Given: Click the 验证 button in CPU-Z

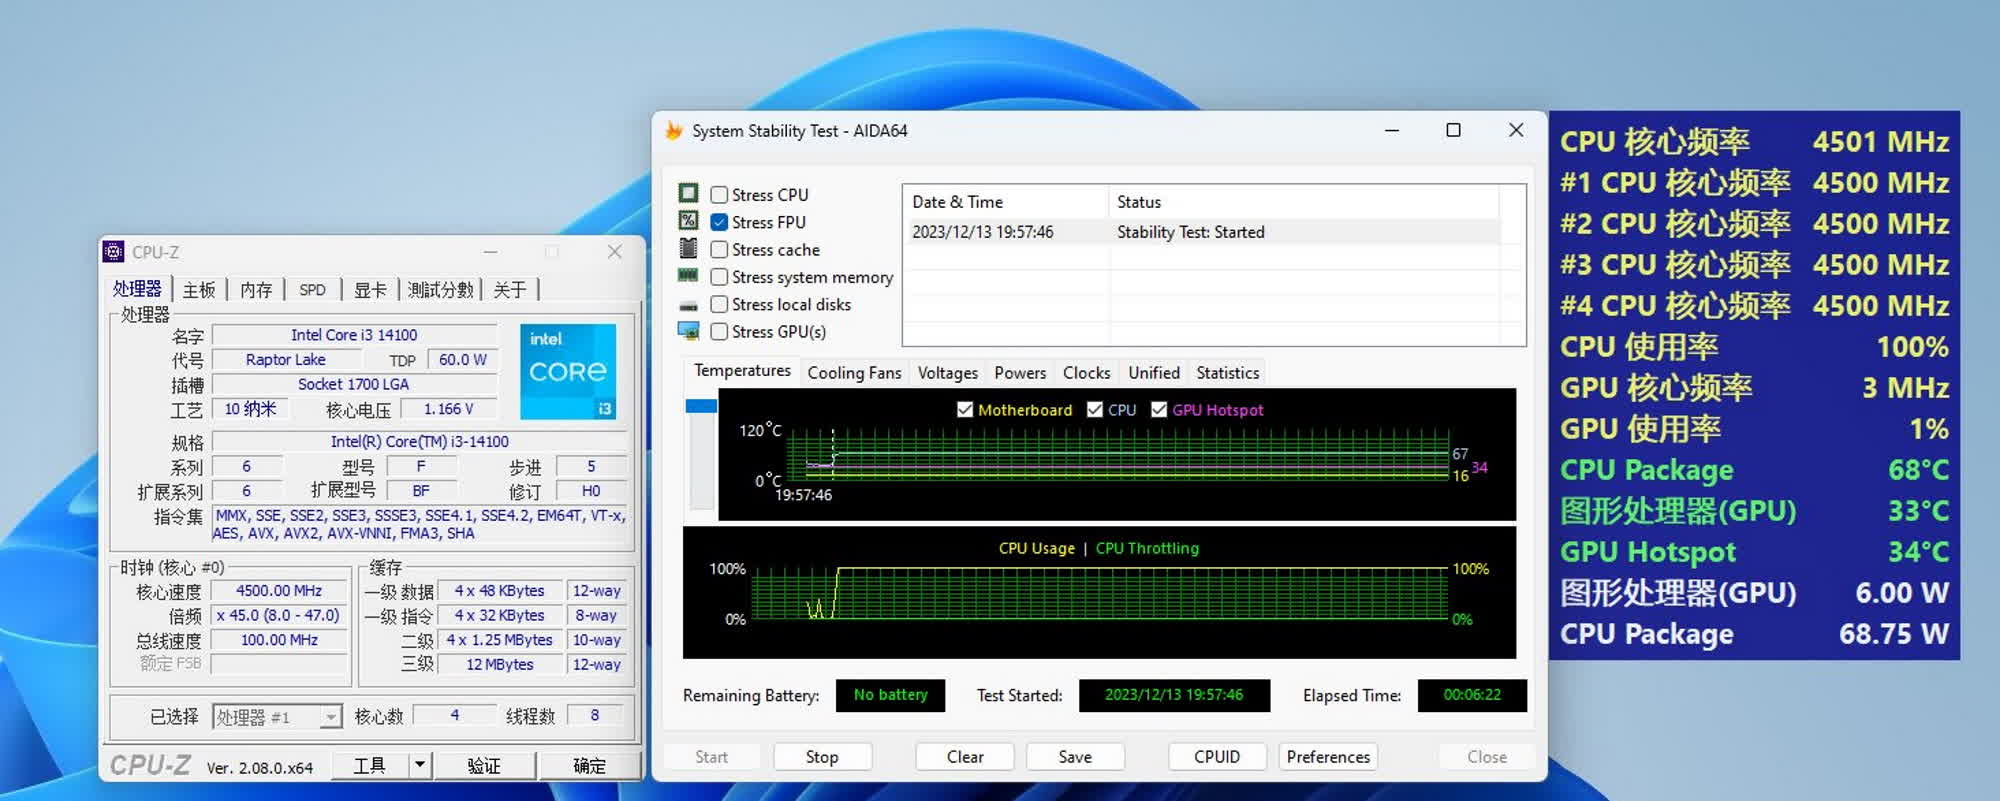Looking at the screenshot, I should (484, 766).
